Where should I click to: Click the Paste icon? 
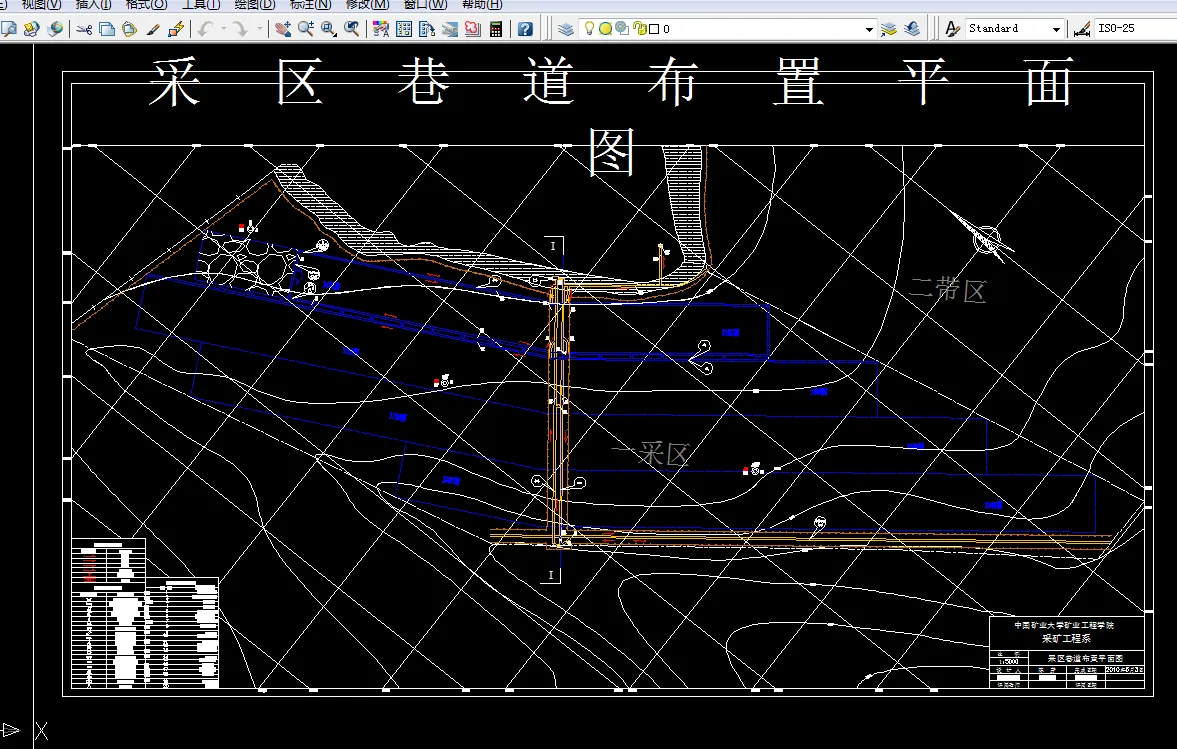coord(129,29)
